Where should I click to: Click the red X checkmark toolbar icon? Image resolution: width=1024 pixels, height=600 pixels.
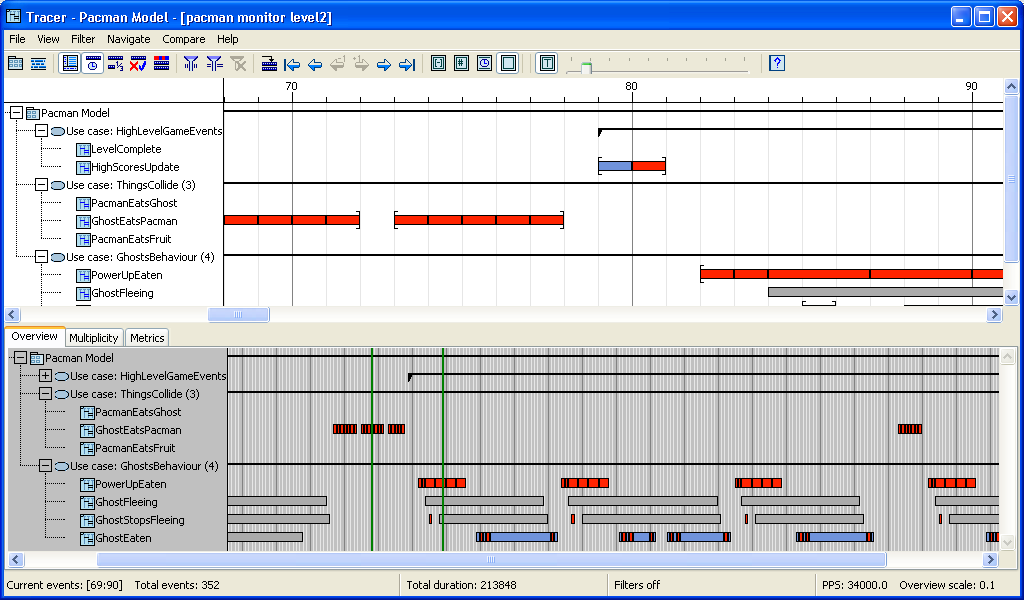coord(138,64)
